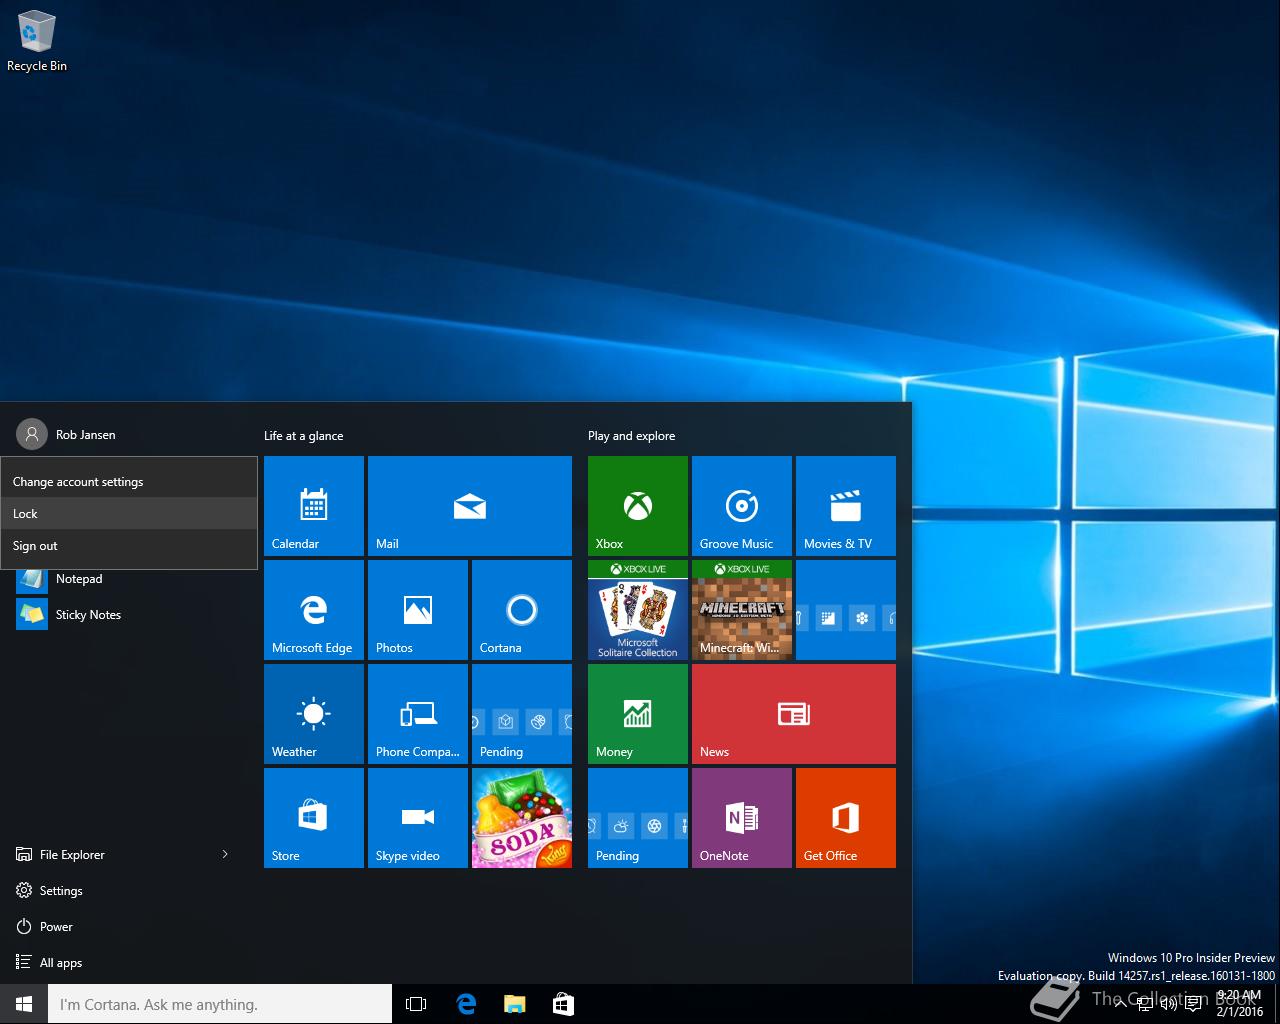1280x1024 pixels.
Task: Open the Store tile in Start menu
Action: 314,818
